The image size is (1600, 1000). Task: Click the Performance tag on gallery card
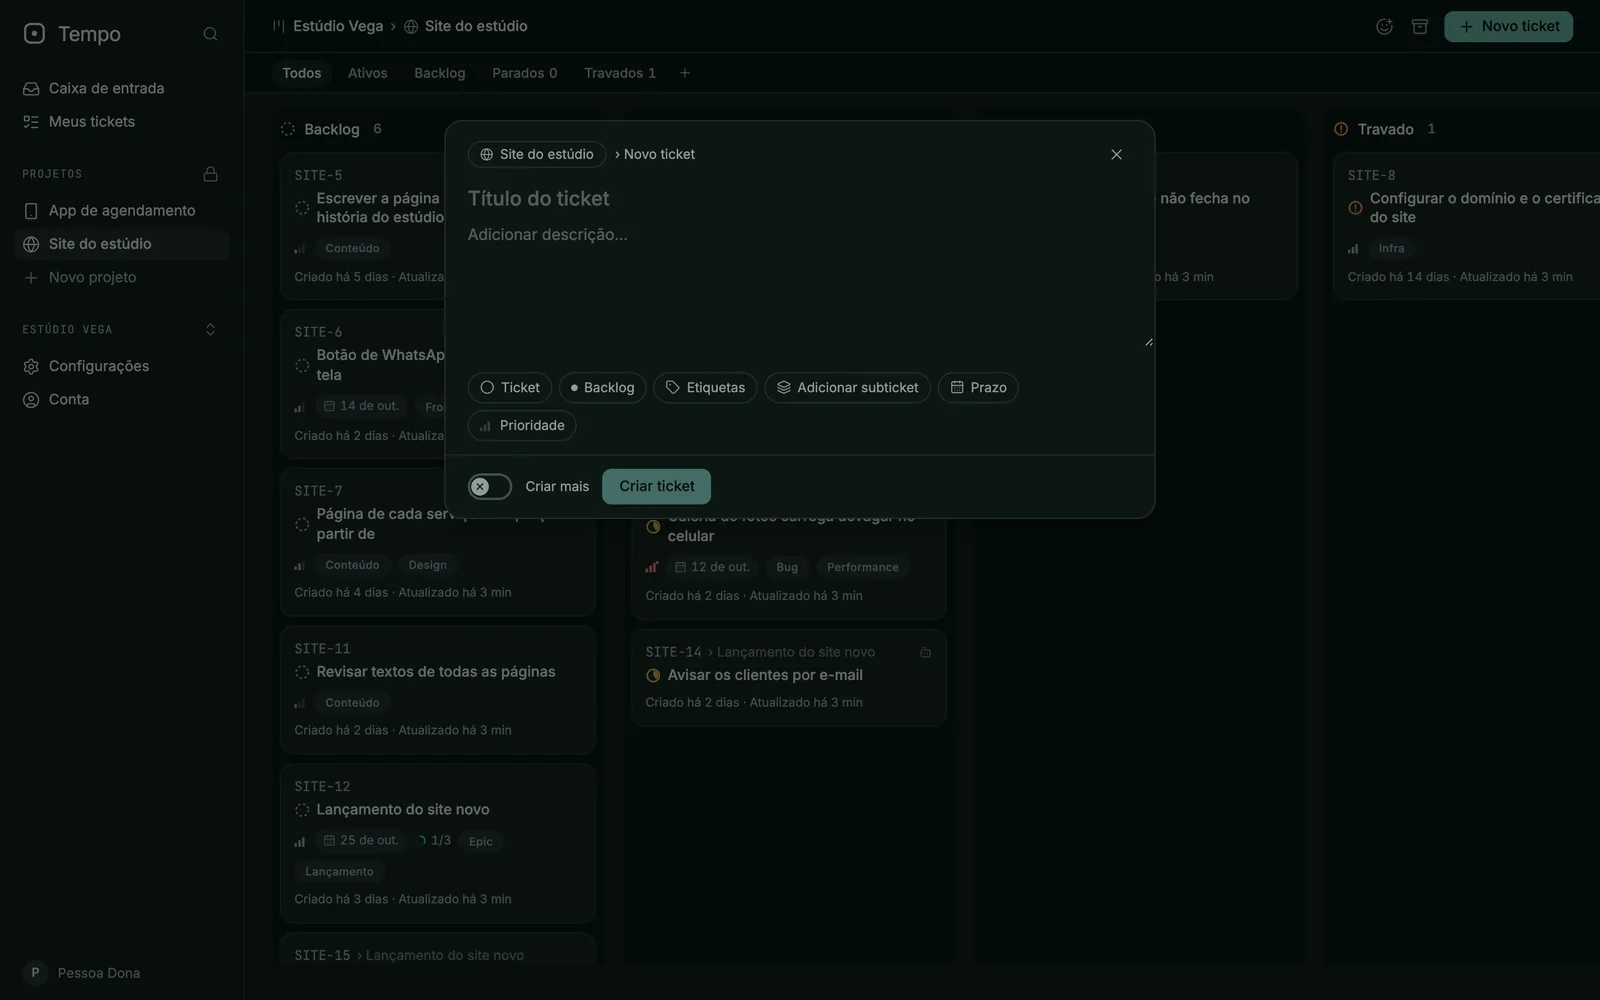tap(862, 567)
